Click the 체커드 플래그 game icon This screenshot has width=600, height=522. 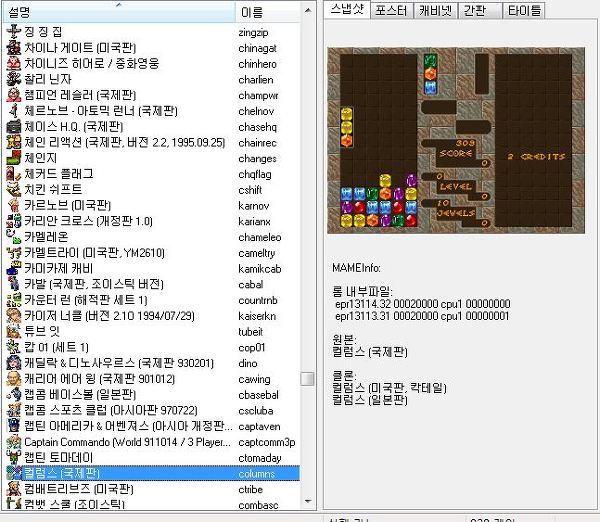tap(14, 174)
